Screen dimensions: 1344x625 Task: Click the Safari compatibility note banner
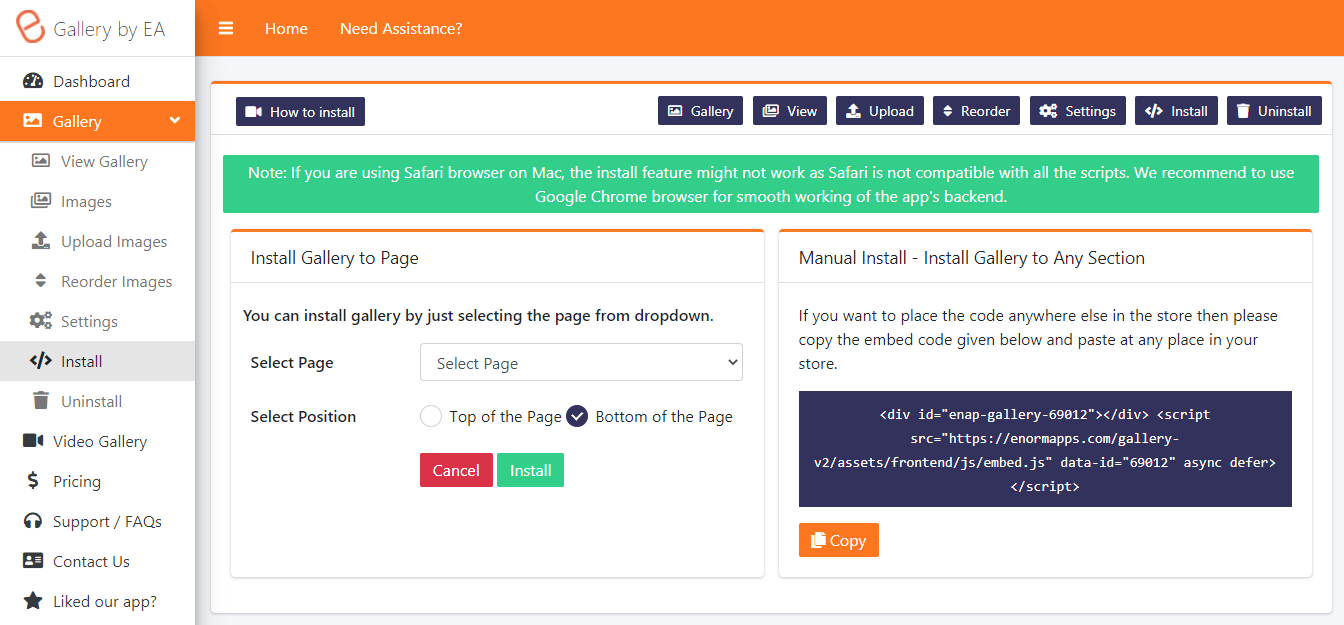pyautogui.click(x=771, y=184)
